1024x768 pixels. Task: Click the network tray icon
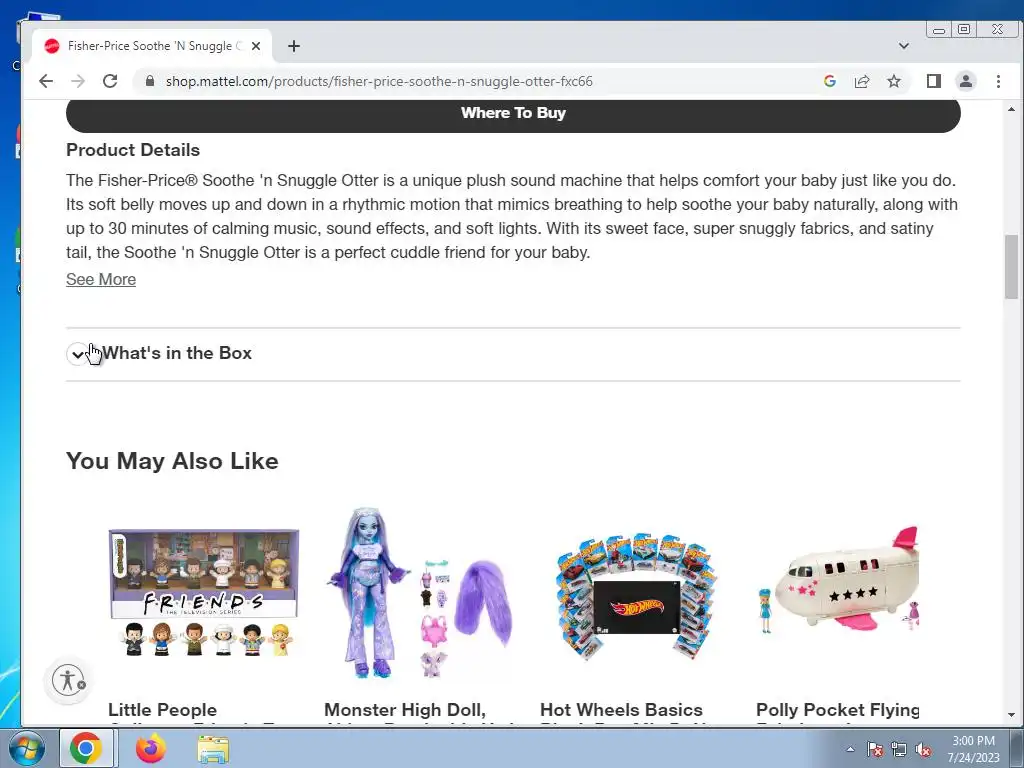(899, 749)
